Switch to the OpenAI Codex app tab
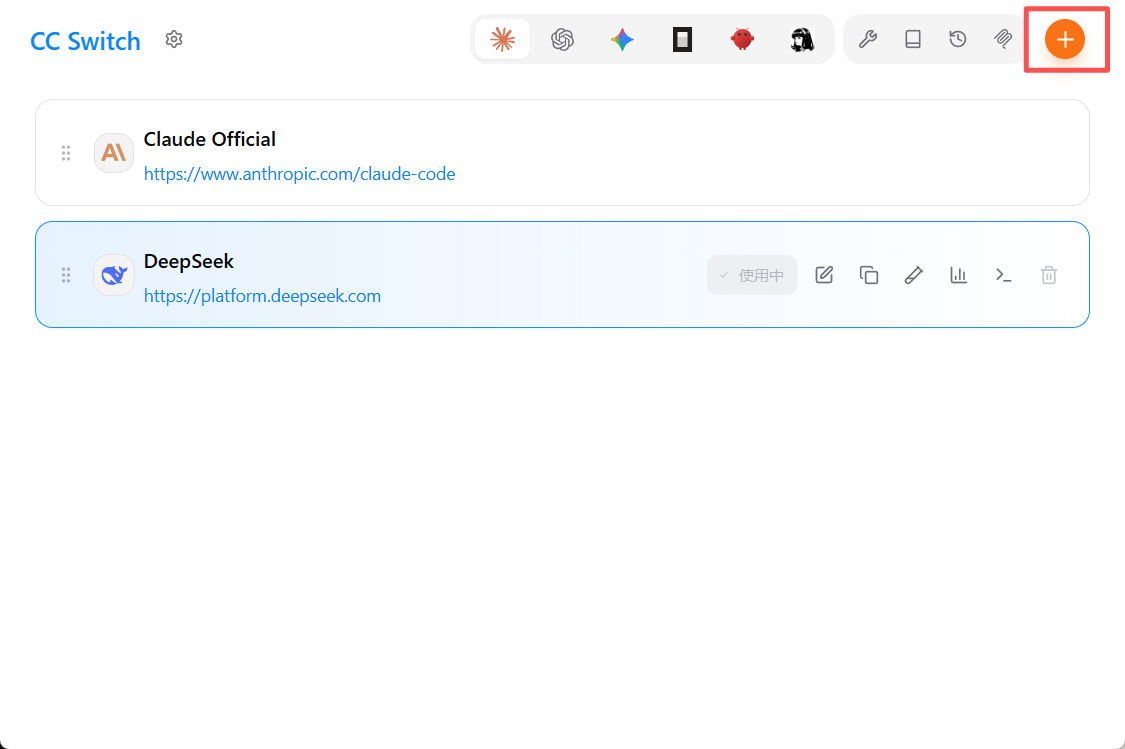The width and height of the screenshot is (1125, 749). [x=562, y=39]
